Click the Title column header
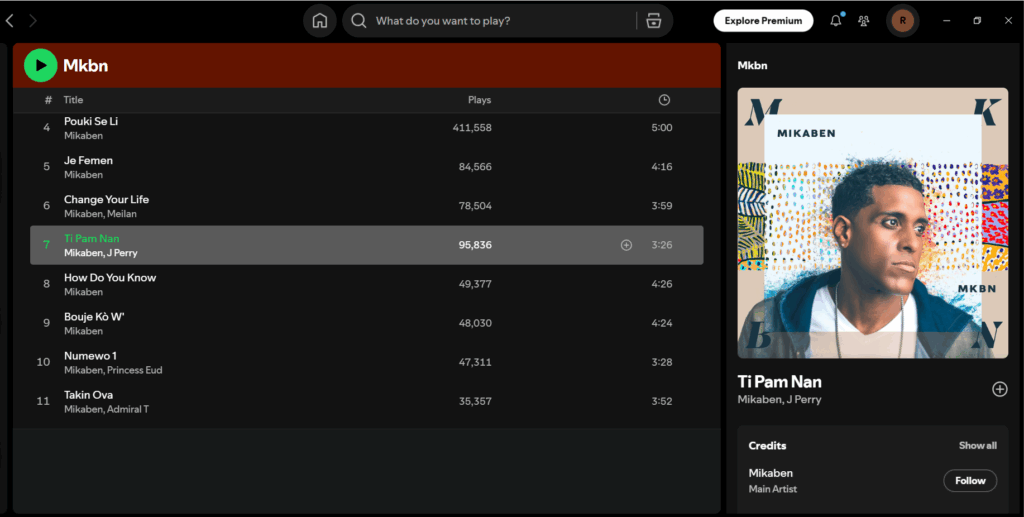This screenshot has height=517, width=1024. [x=73, y=100]
